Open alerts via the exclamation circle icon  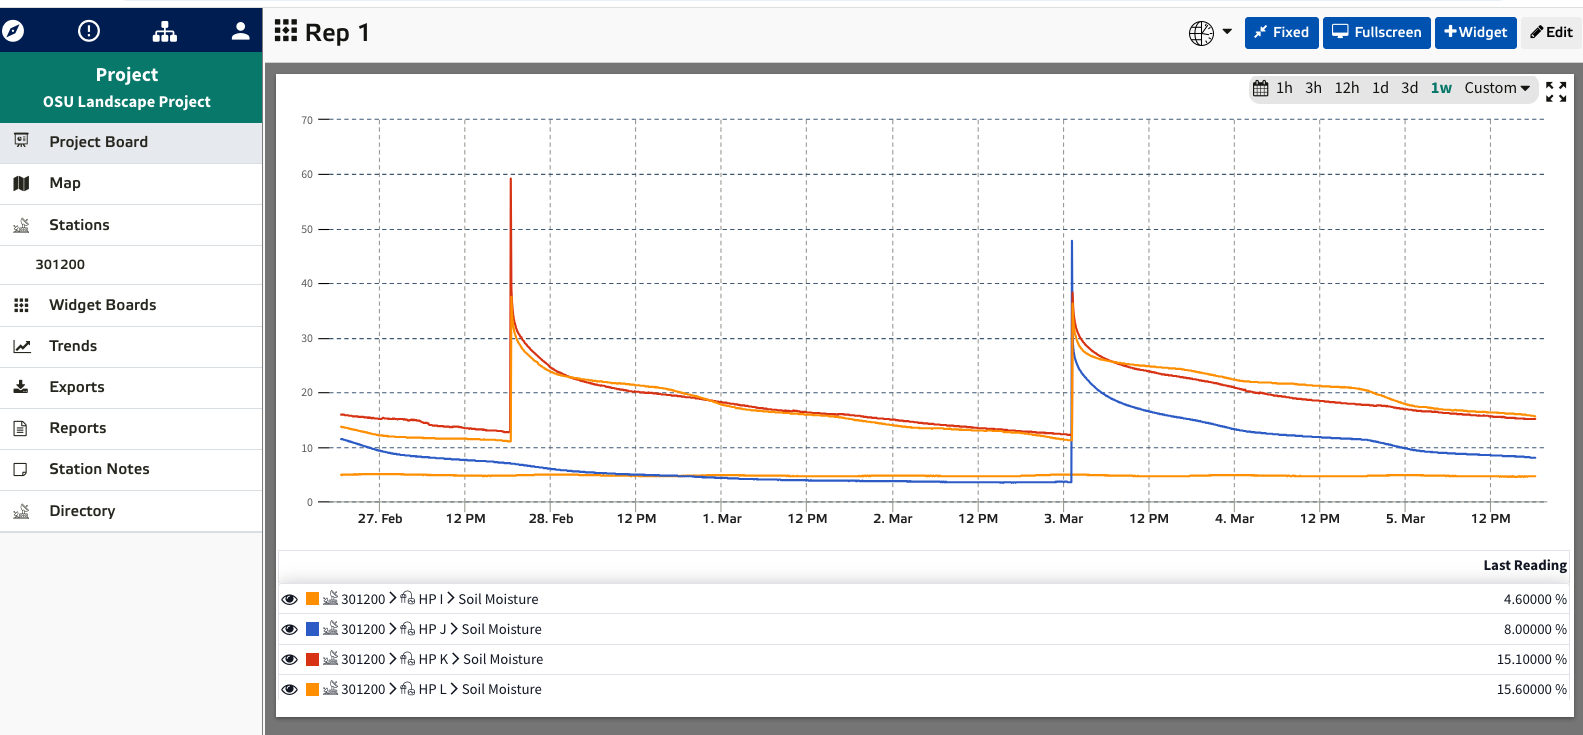click(x=89, y=31)
